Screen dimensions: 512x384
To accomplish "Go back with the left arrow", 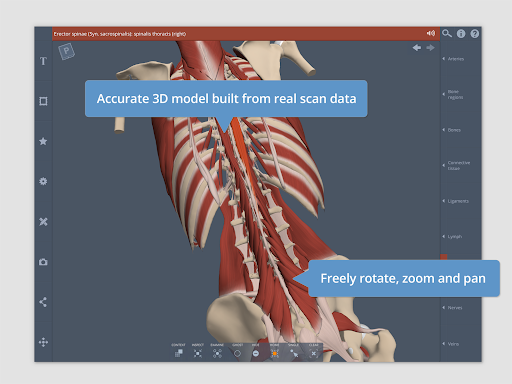I will [x=417, y=48].
